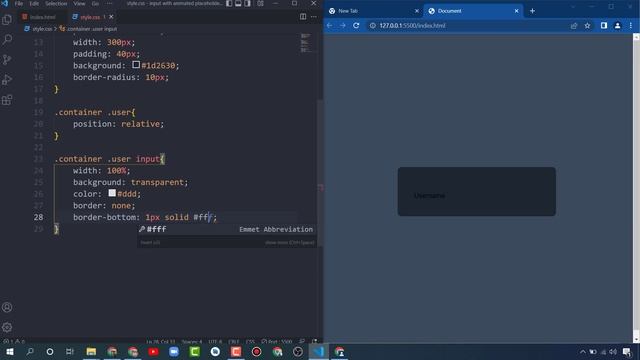Image resolution: width=640 pixels, height=360 pixels.
Task: Reload the browser page
Action: 356,25
